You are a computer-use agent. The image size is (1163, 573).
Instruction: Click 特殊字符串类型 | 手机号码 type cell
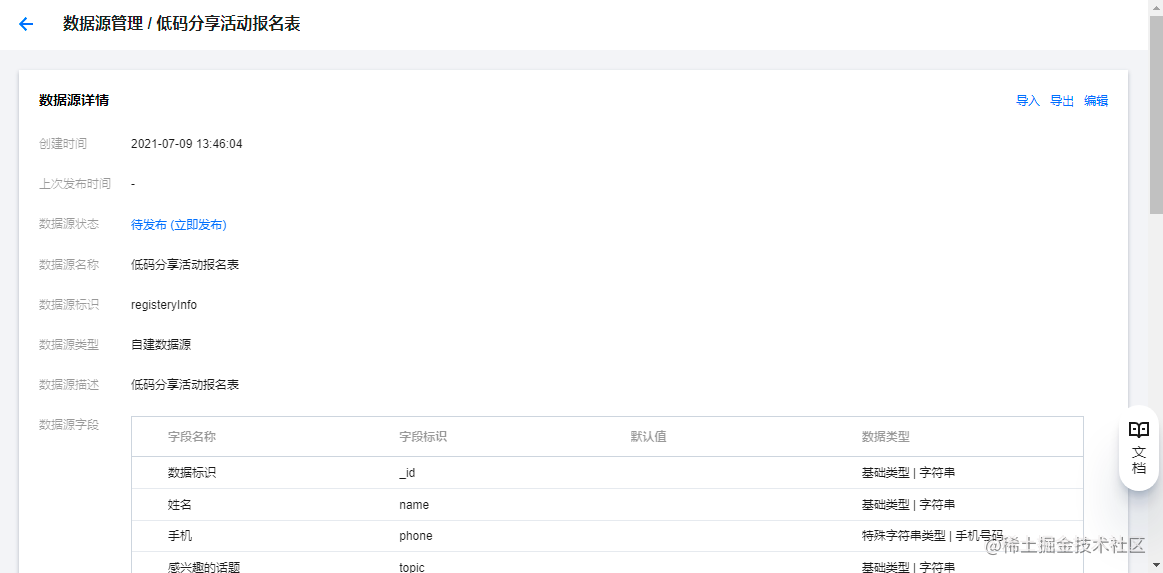click(932, 536)
